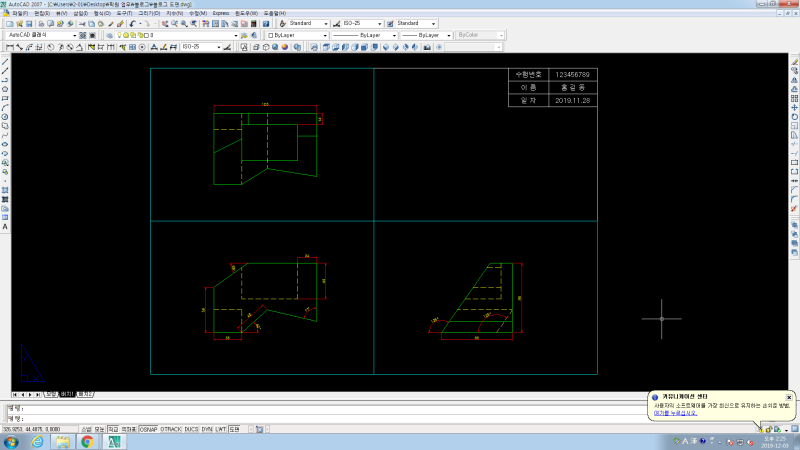
Task: Click the Undo arrow icon
Action: click(131, 23)
